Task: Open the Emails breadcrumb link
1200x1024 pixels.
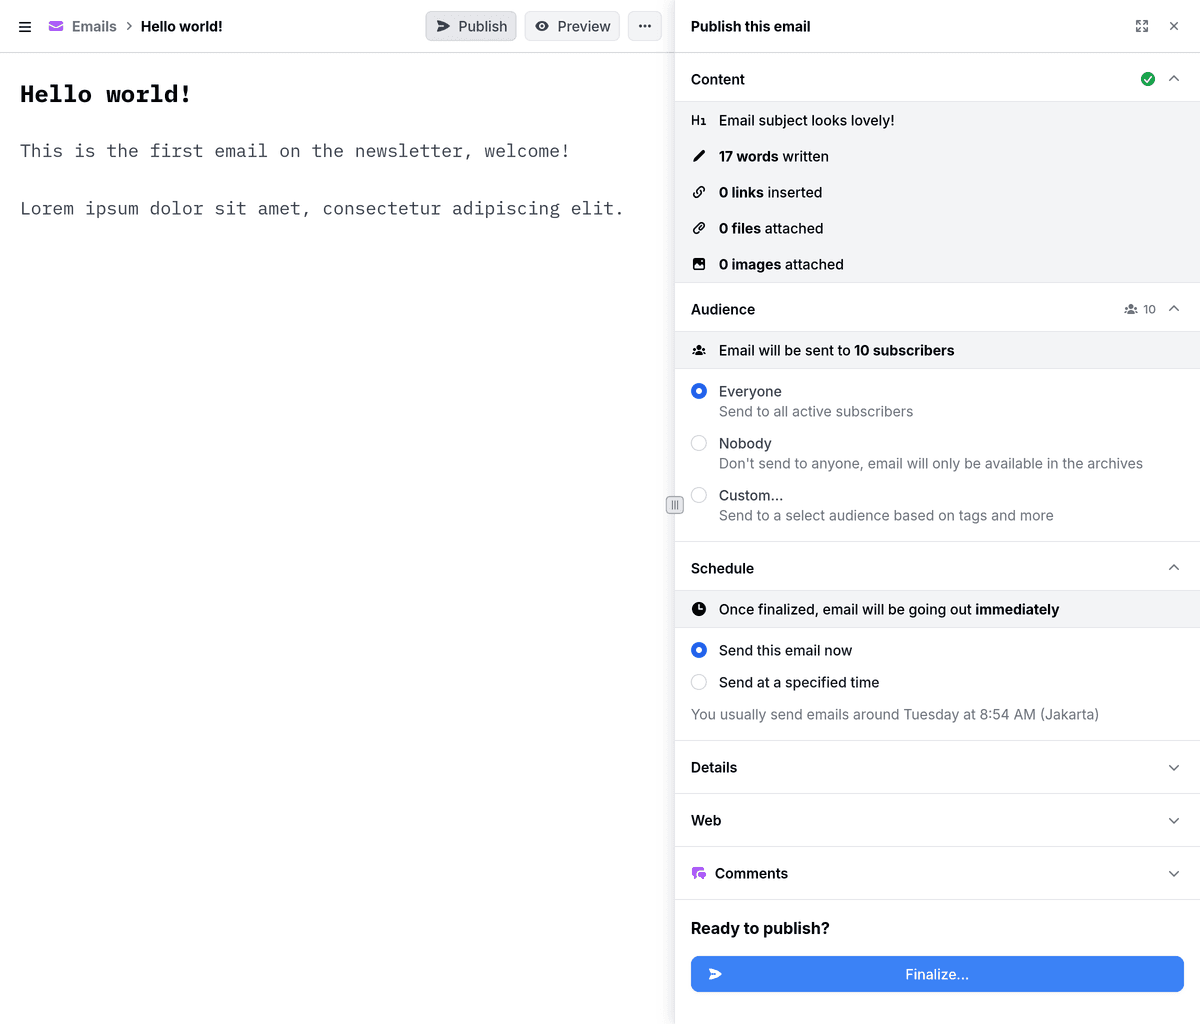Action: pos(93,26)
